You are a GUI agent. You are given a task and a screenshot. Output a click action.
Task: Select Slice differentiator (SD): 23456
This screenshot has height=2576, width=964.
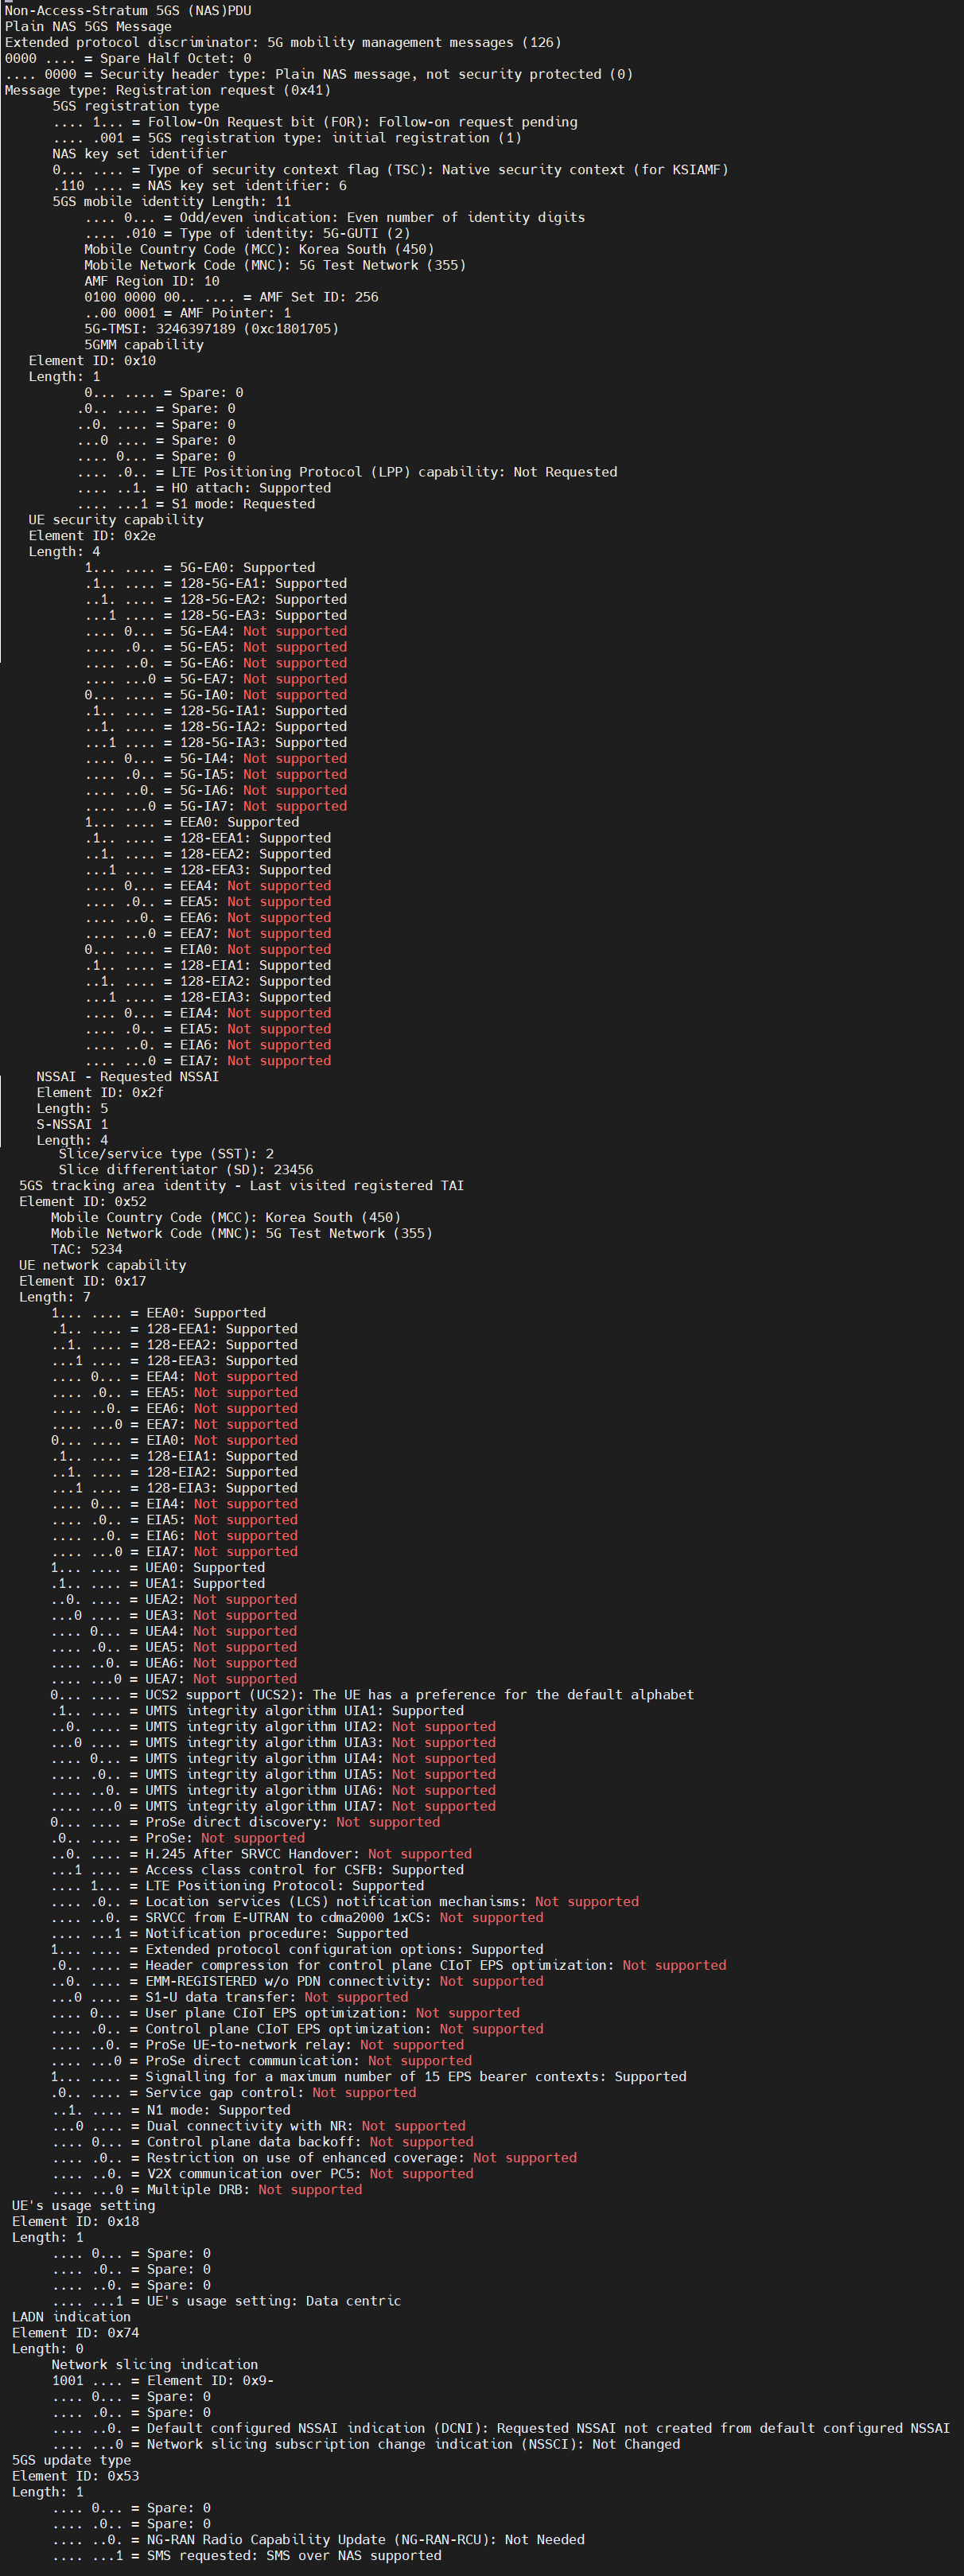click(185, 1169)
